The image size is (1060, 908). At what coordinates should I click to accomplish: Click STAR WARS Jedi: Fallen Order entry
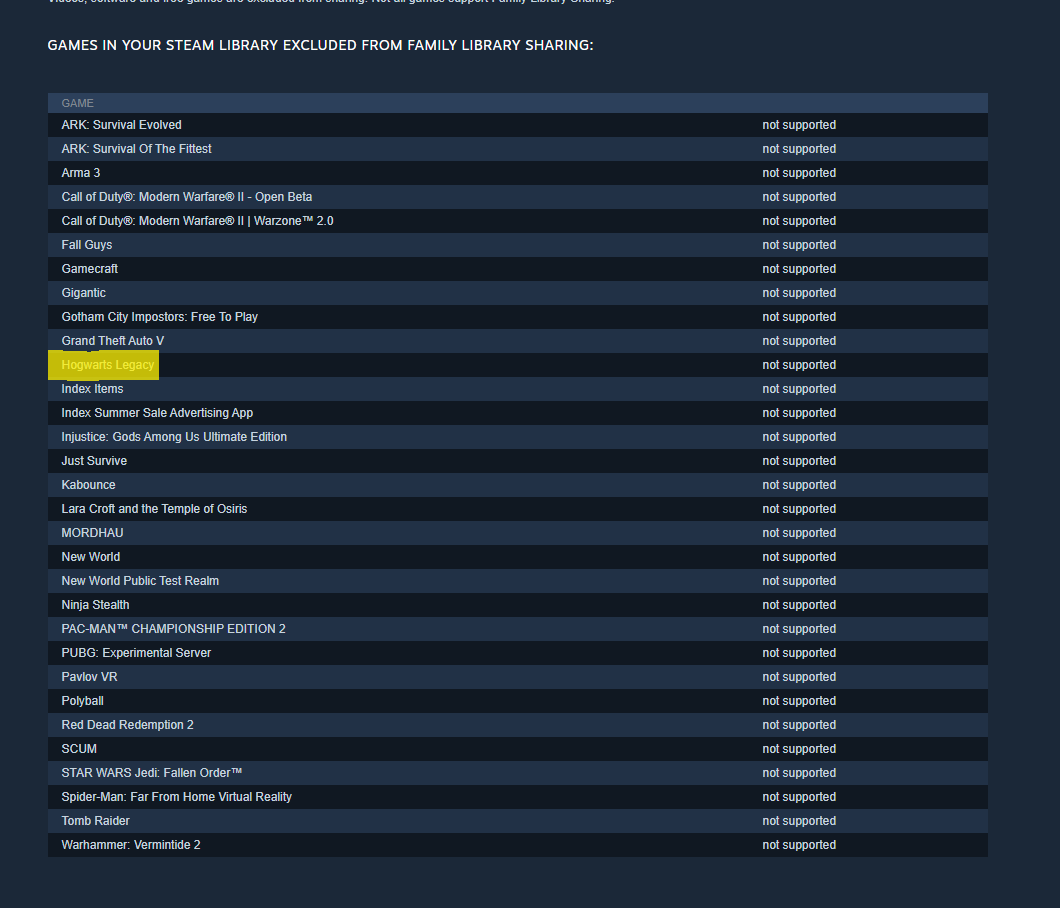pyautogui.click(x=151, y=773)
